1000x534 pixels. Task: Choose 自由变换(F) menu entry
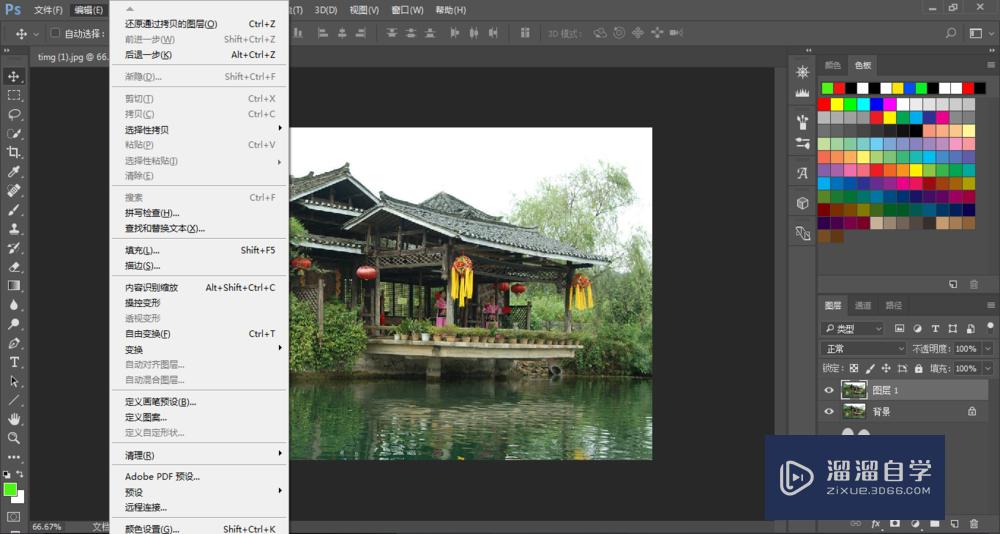200,334
